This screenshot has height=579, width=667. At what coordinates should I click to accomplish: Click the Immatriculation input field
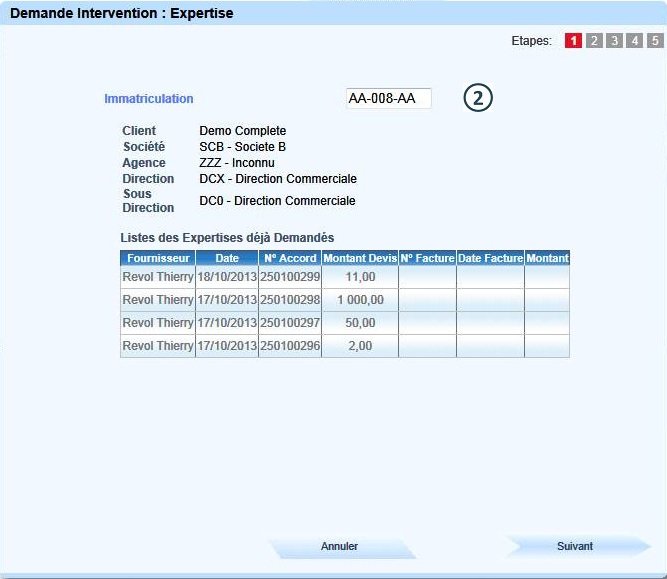point(388,98)
